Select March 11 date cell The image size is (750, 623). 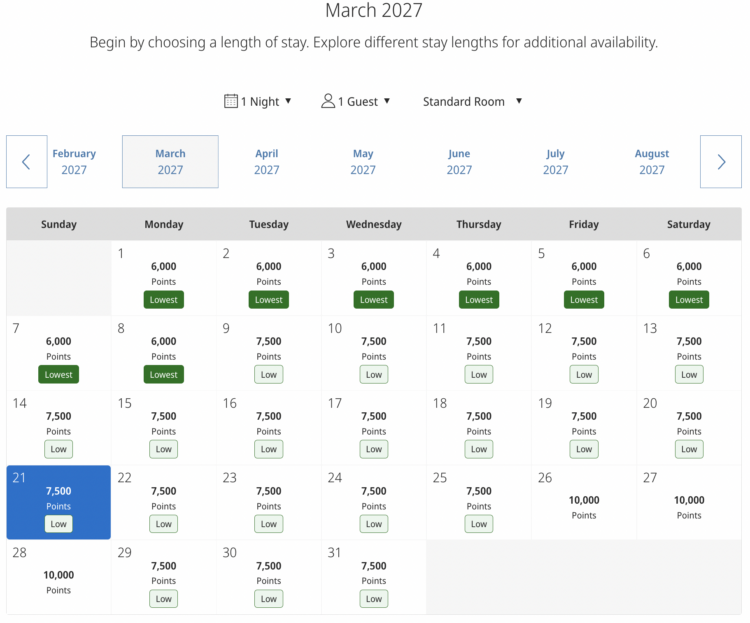coord(479,353)
